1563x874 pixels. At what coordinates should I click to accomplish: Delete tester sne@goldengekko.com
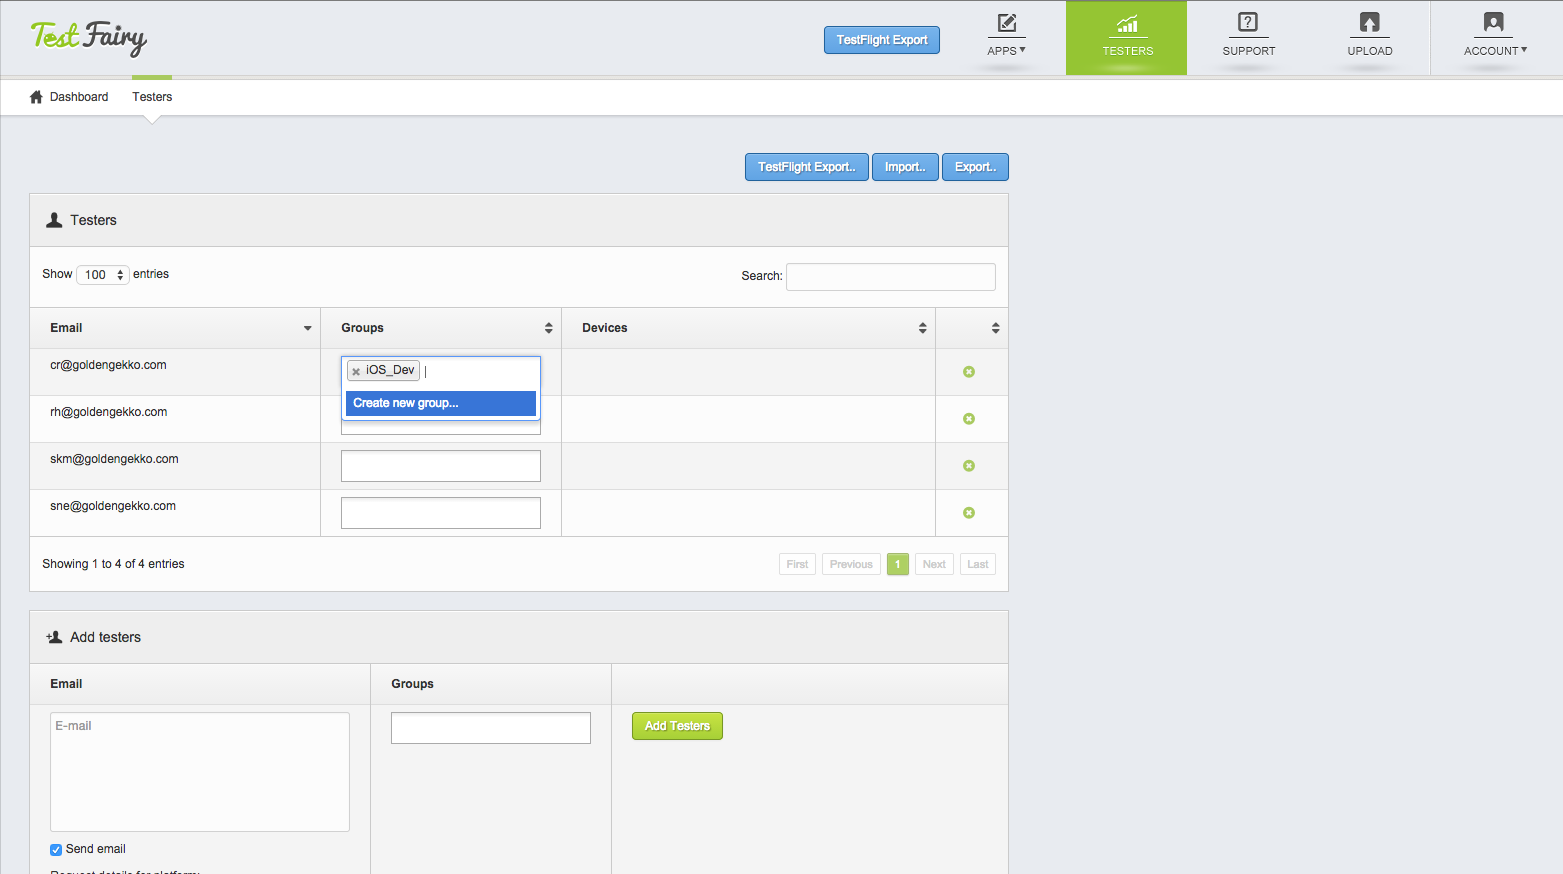pos(969,513)
